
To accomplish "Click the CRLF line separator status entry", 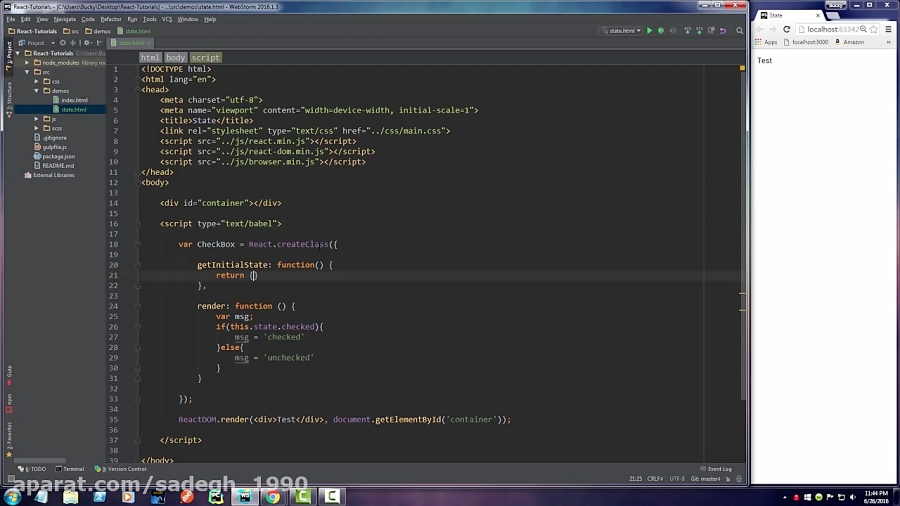I will tap(655, 478).
